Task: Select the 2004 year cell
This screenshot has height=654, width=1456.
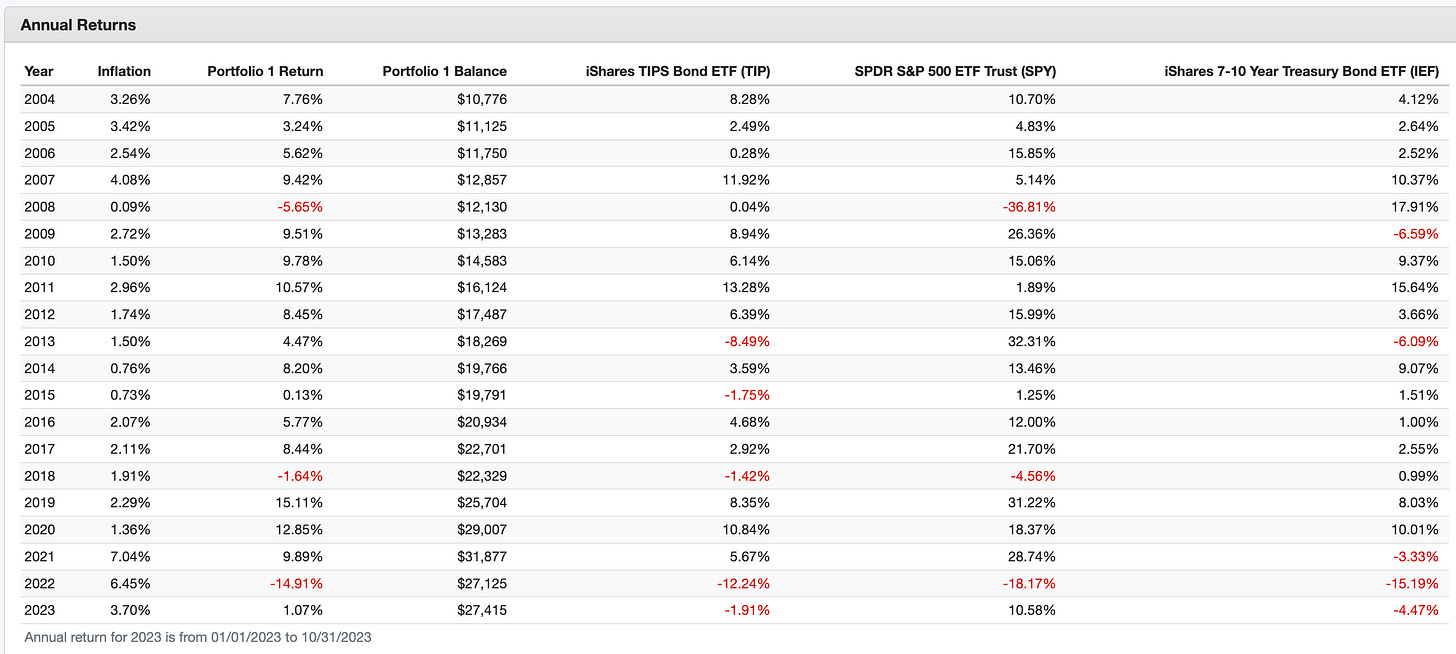Action: [39, 99]
